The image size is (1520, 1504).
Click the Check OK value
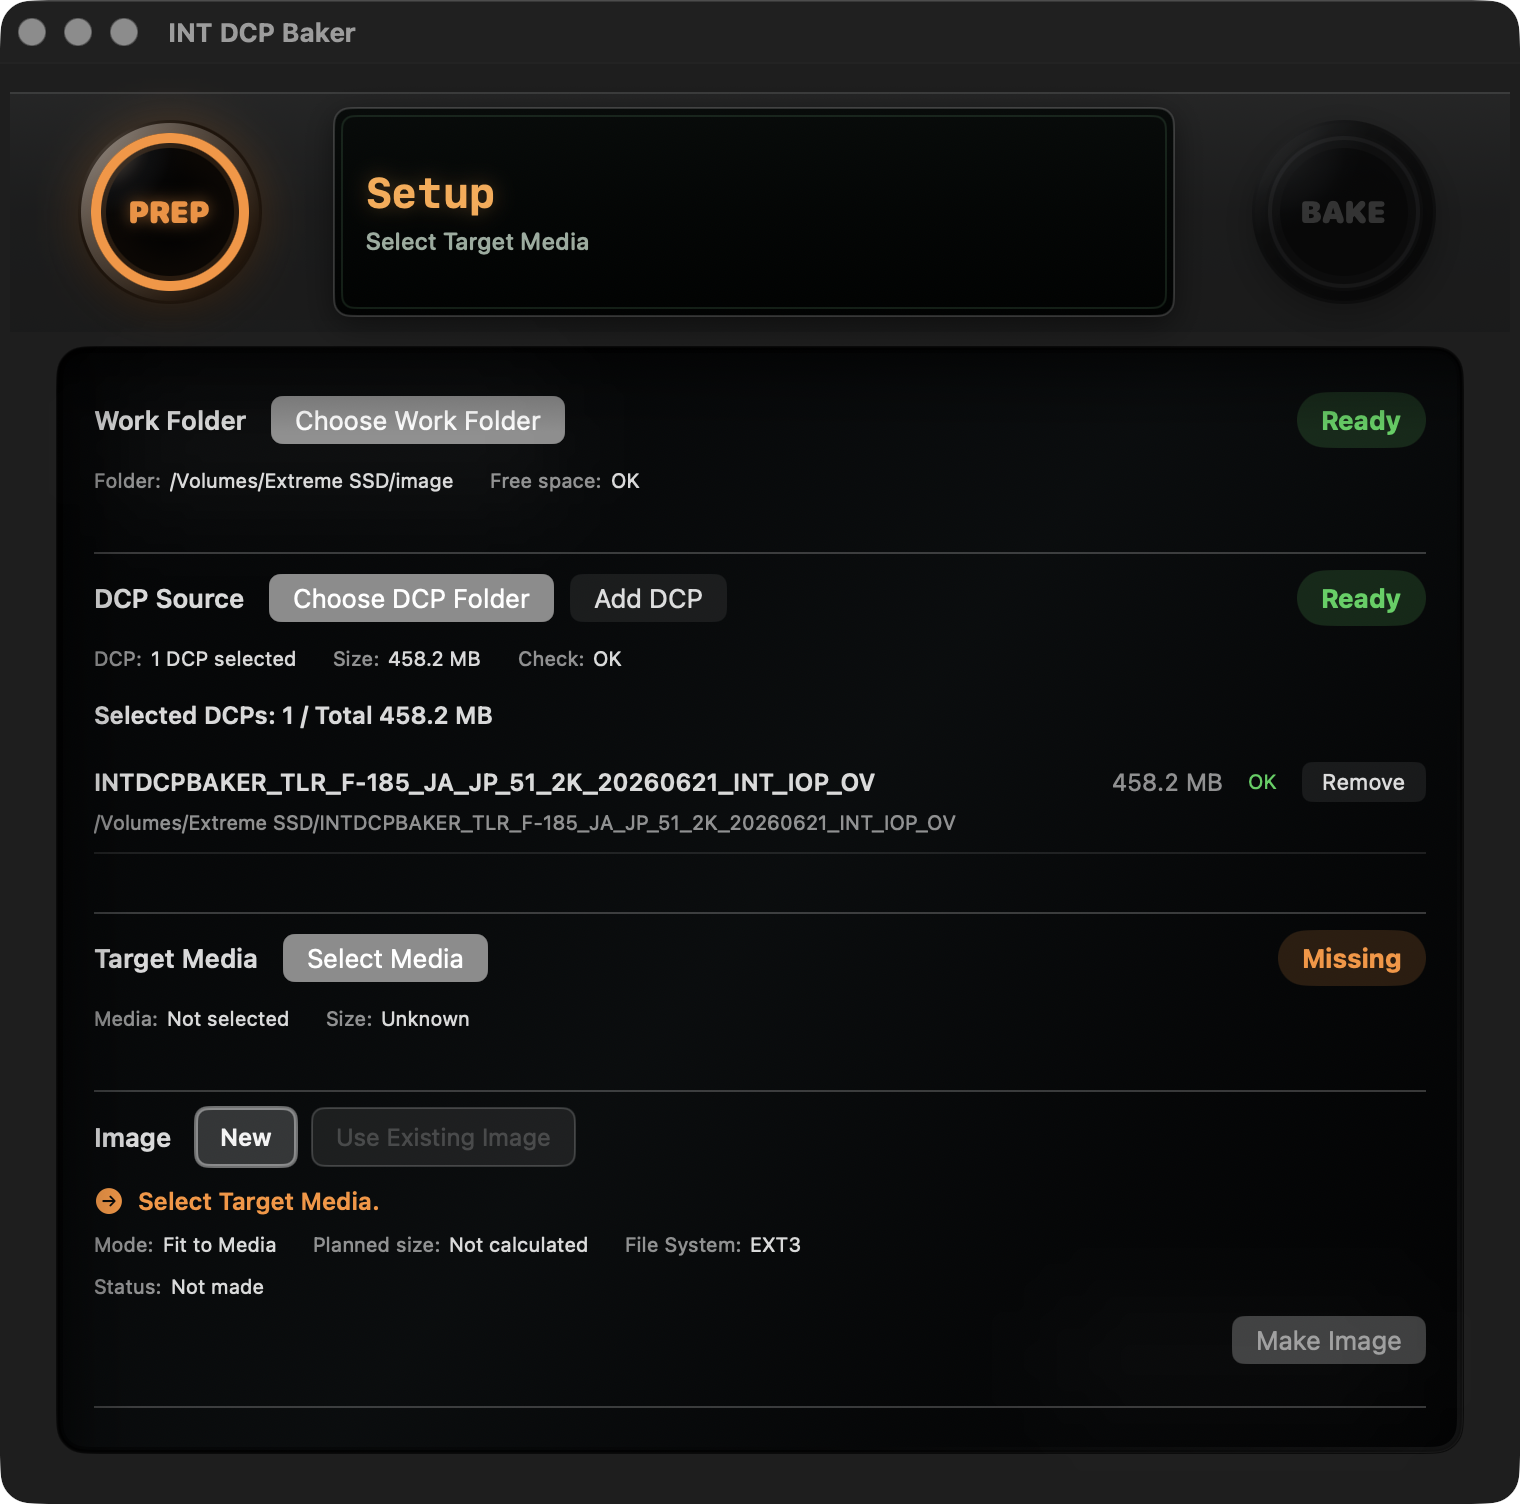(x=607, y=659)
